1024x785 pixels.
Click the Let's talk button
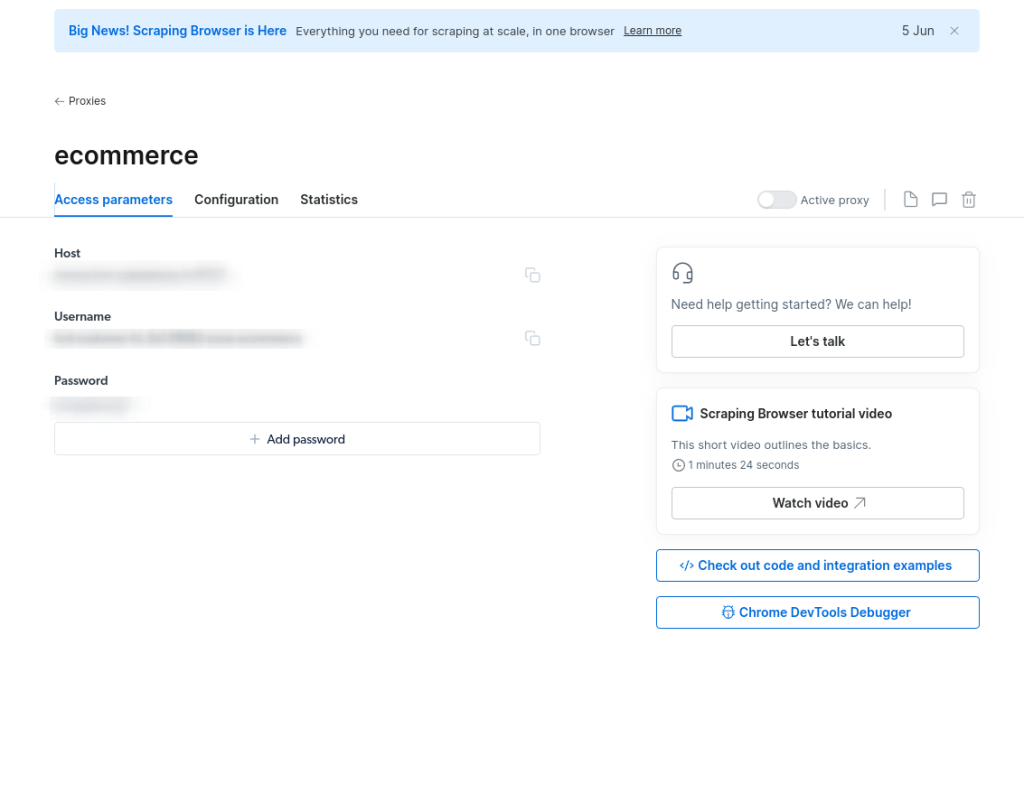pyautogui.click(x=817, y=341)
